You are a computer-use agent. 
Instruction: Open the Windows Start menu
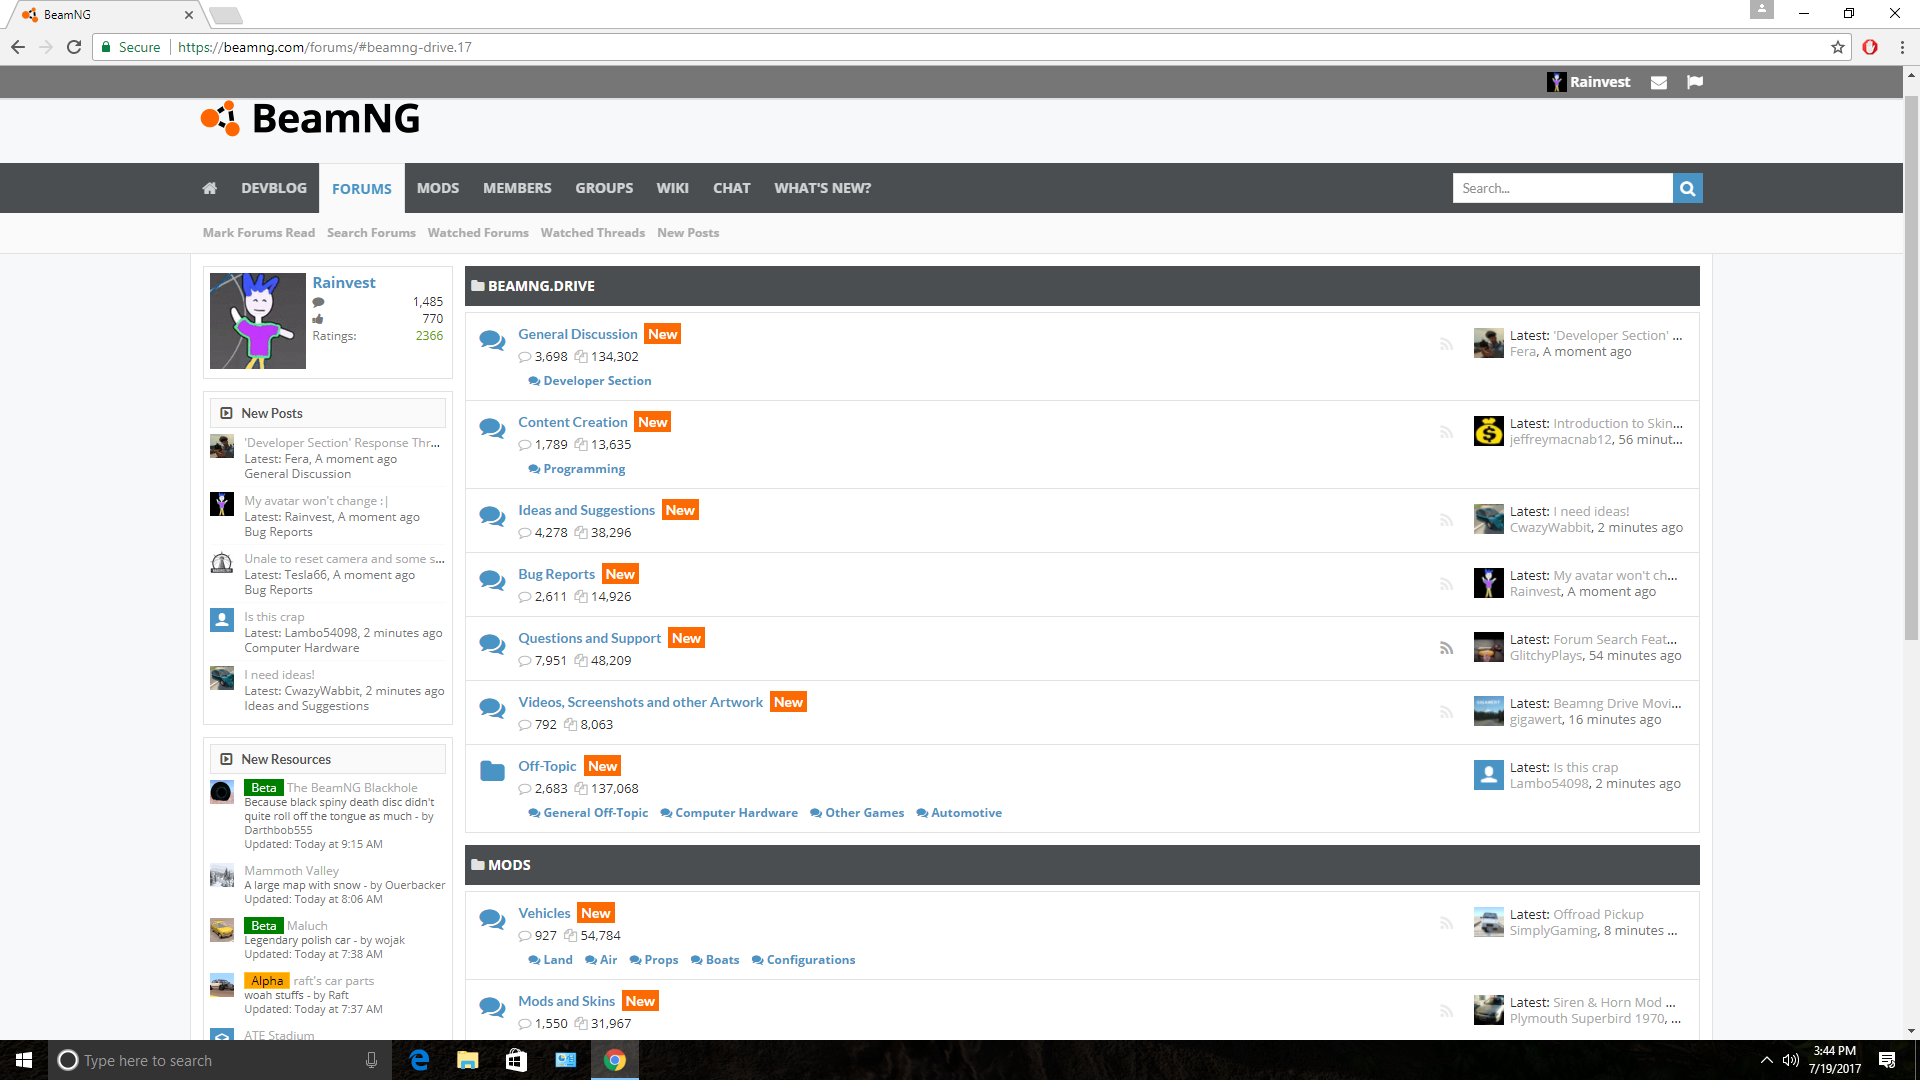point(24,1060)
